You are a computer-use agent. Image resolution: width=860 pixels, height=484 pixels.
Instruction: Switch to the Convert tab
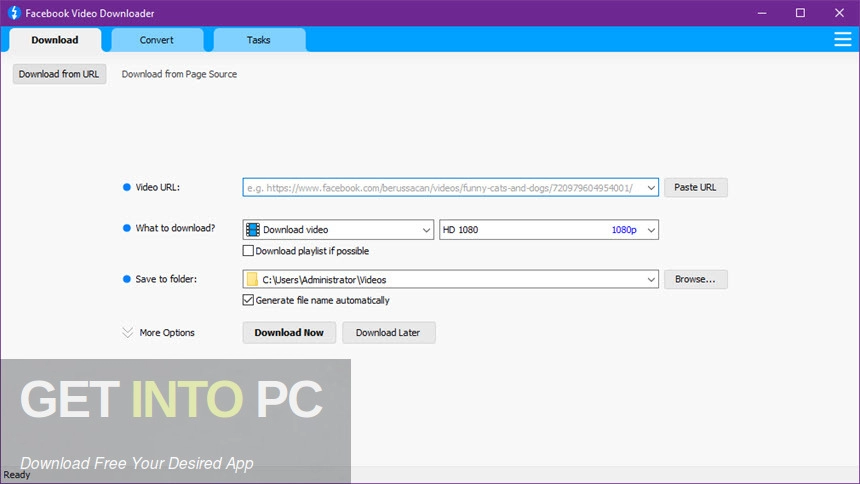156,40
